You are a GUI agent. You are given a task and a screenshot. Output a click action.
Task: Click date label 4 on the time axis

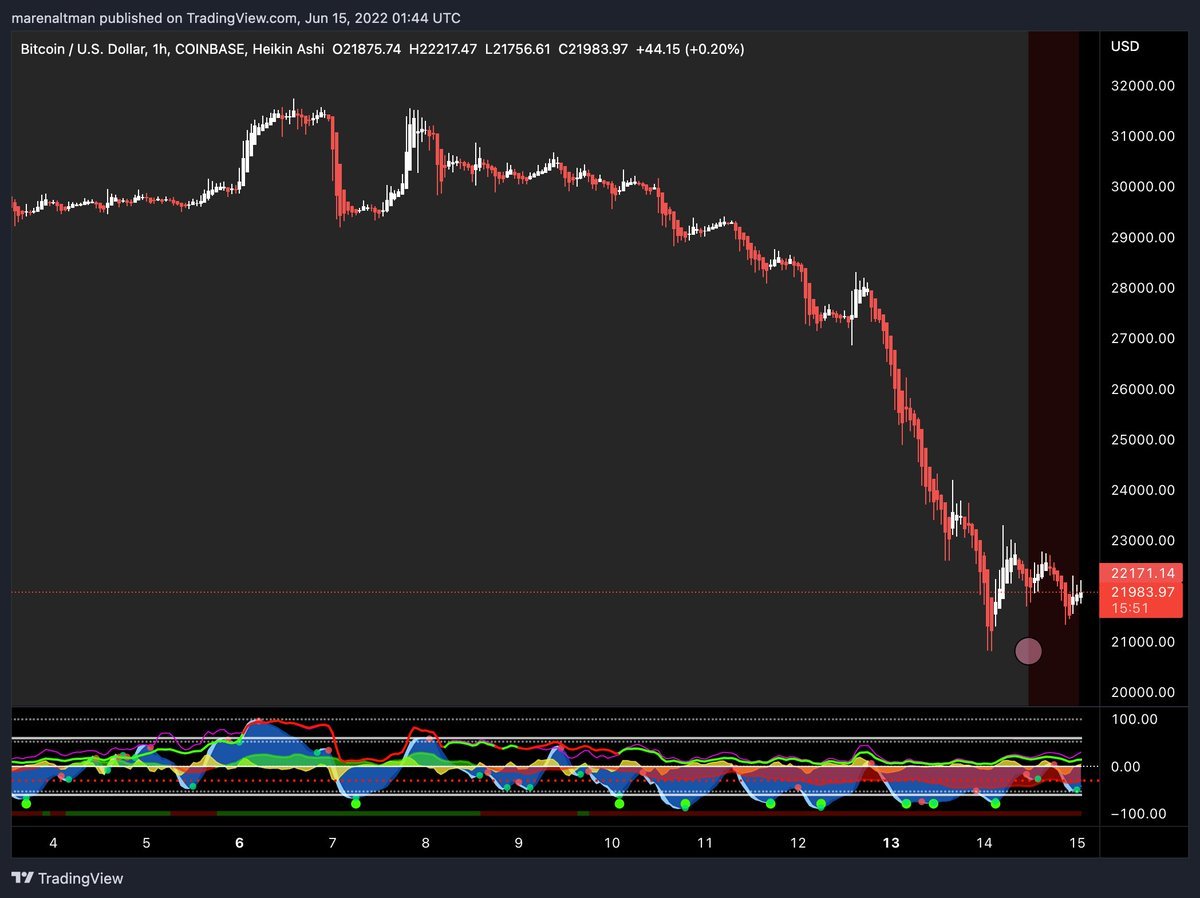53,843
